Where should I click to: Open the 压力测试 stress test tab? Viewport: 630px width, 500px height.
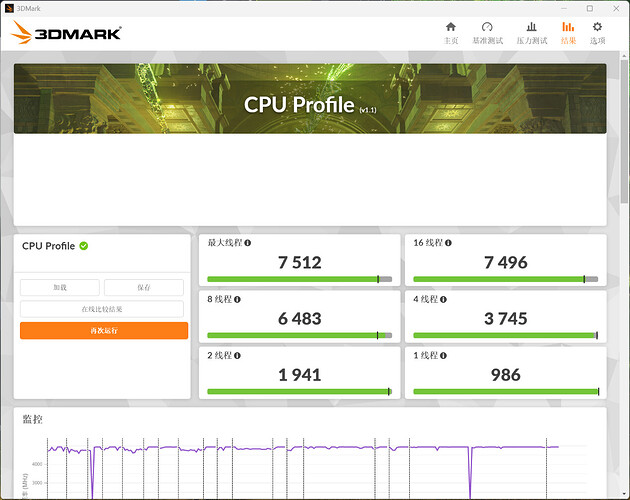click(531, 32)
